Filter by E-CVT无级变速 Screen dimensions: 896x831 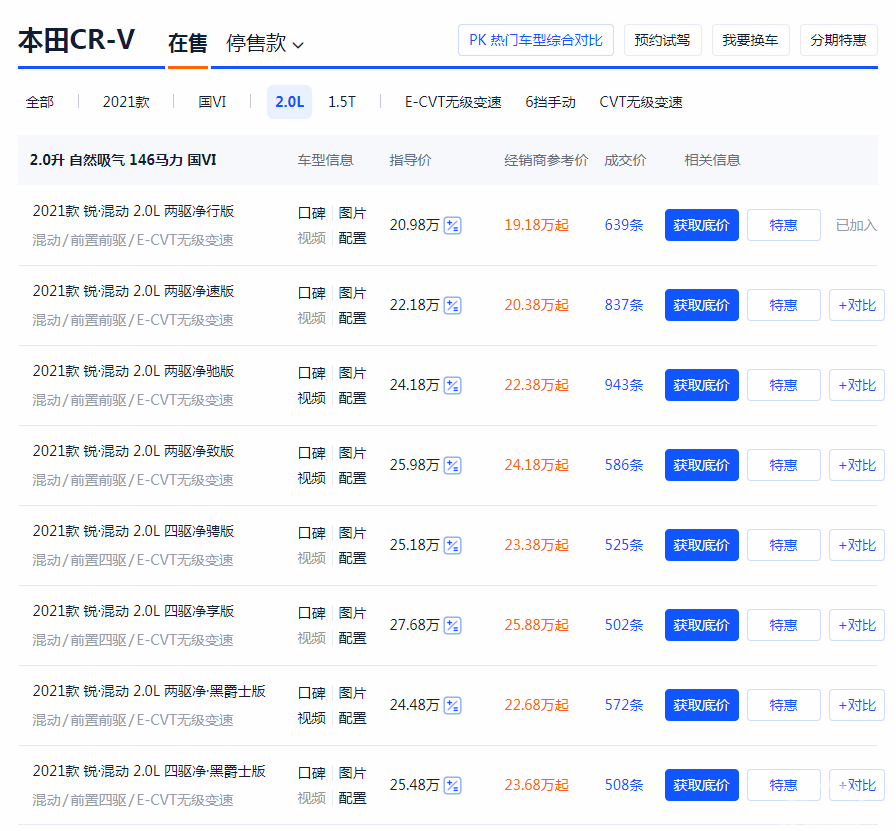[453, 102]
